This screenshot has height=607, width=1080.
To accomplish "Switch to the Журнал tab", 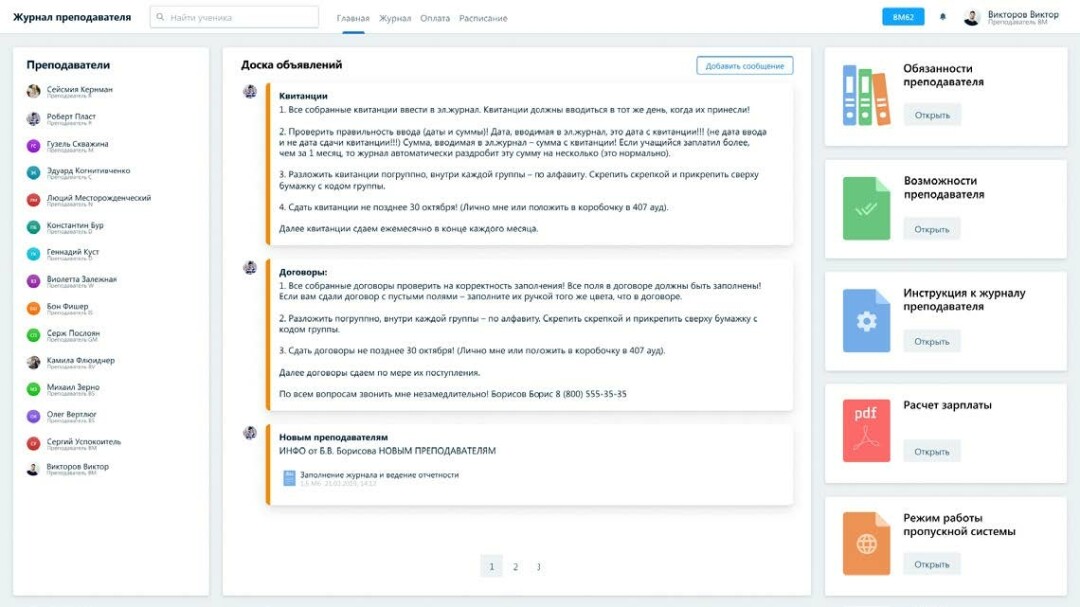I will [395, 18].
